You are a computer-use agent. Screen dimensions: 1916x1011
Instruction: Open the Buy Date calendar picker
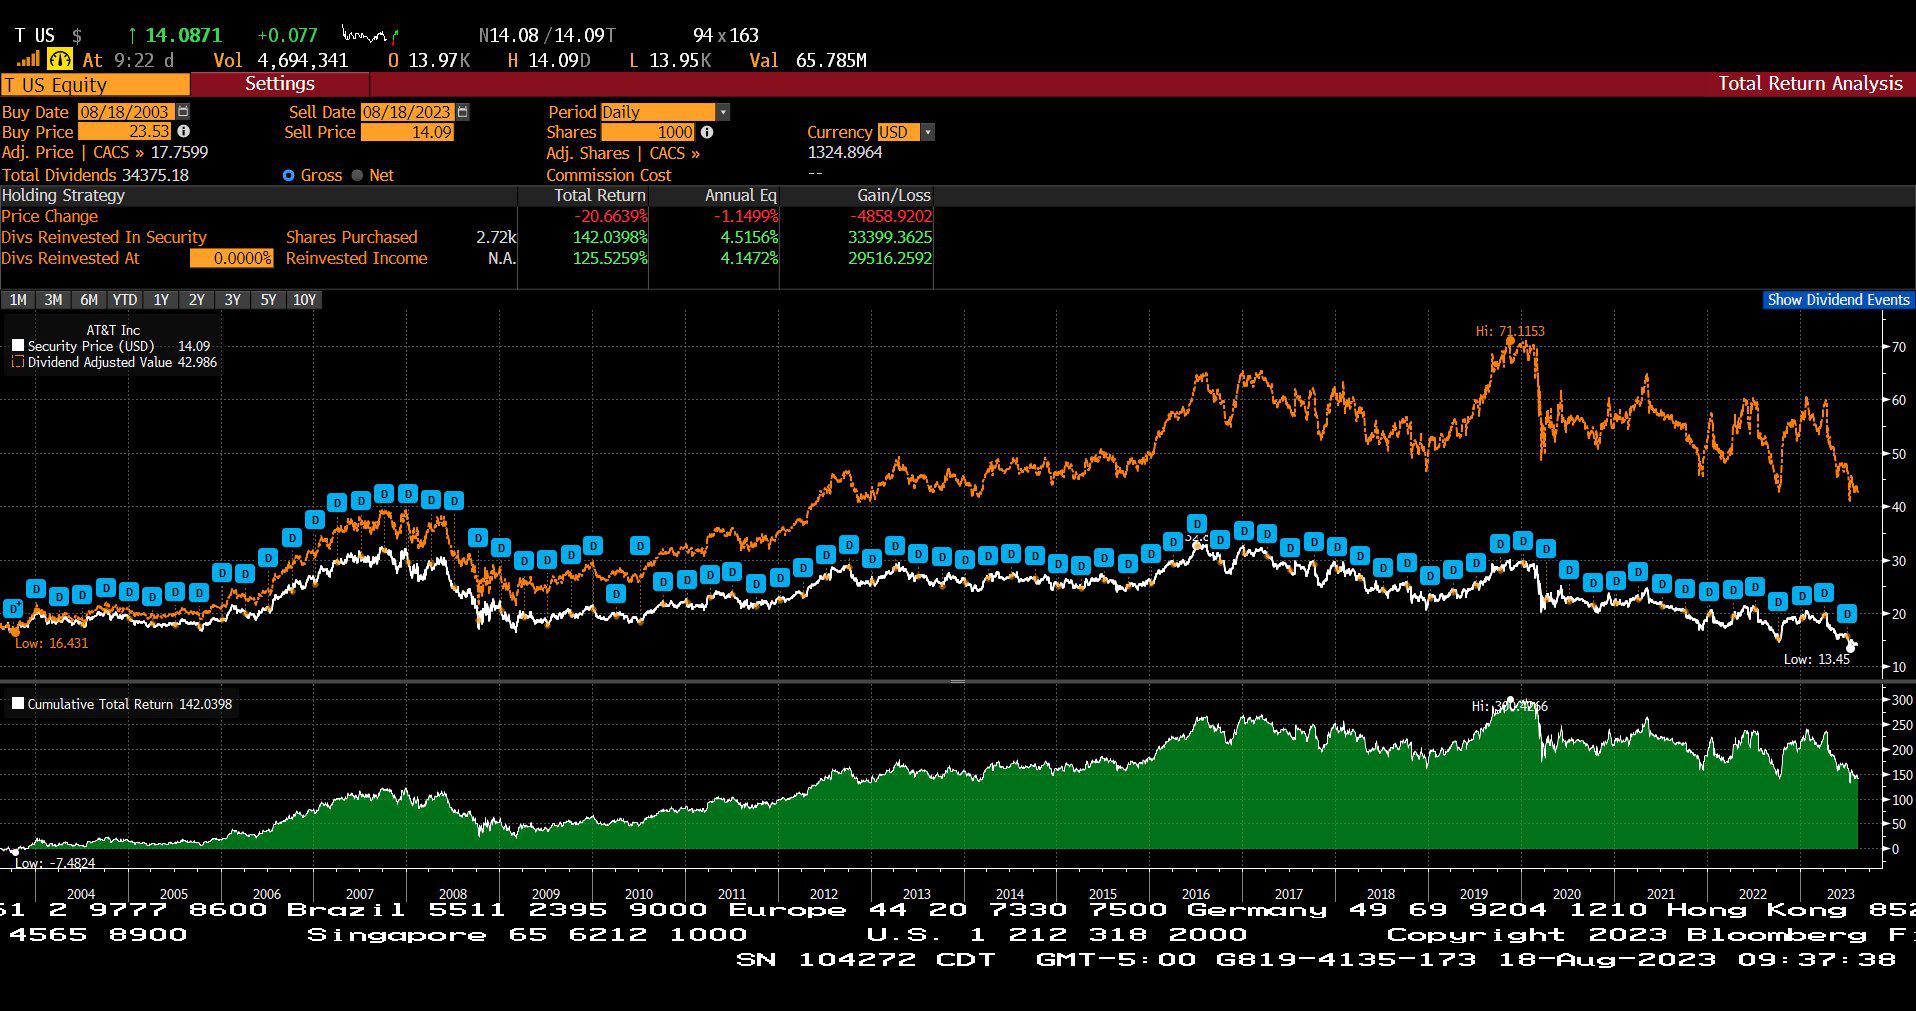(x=183, y=112)
